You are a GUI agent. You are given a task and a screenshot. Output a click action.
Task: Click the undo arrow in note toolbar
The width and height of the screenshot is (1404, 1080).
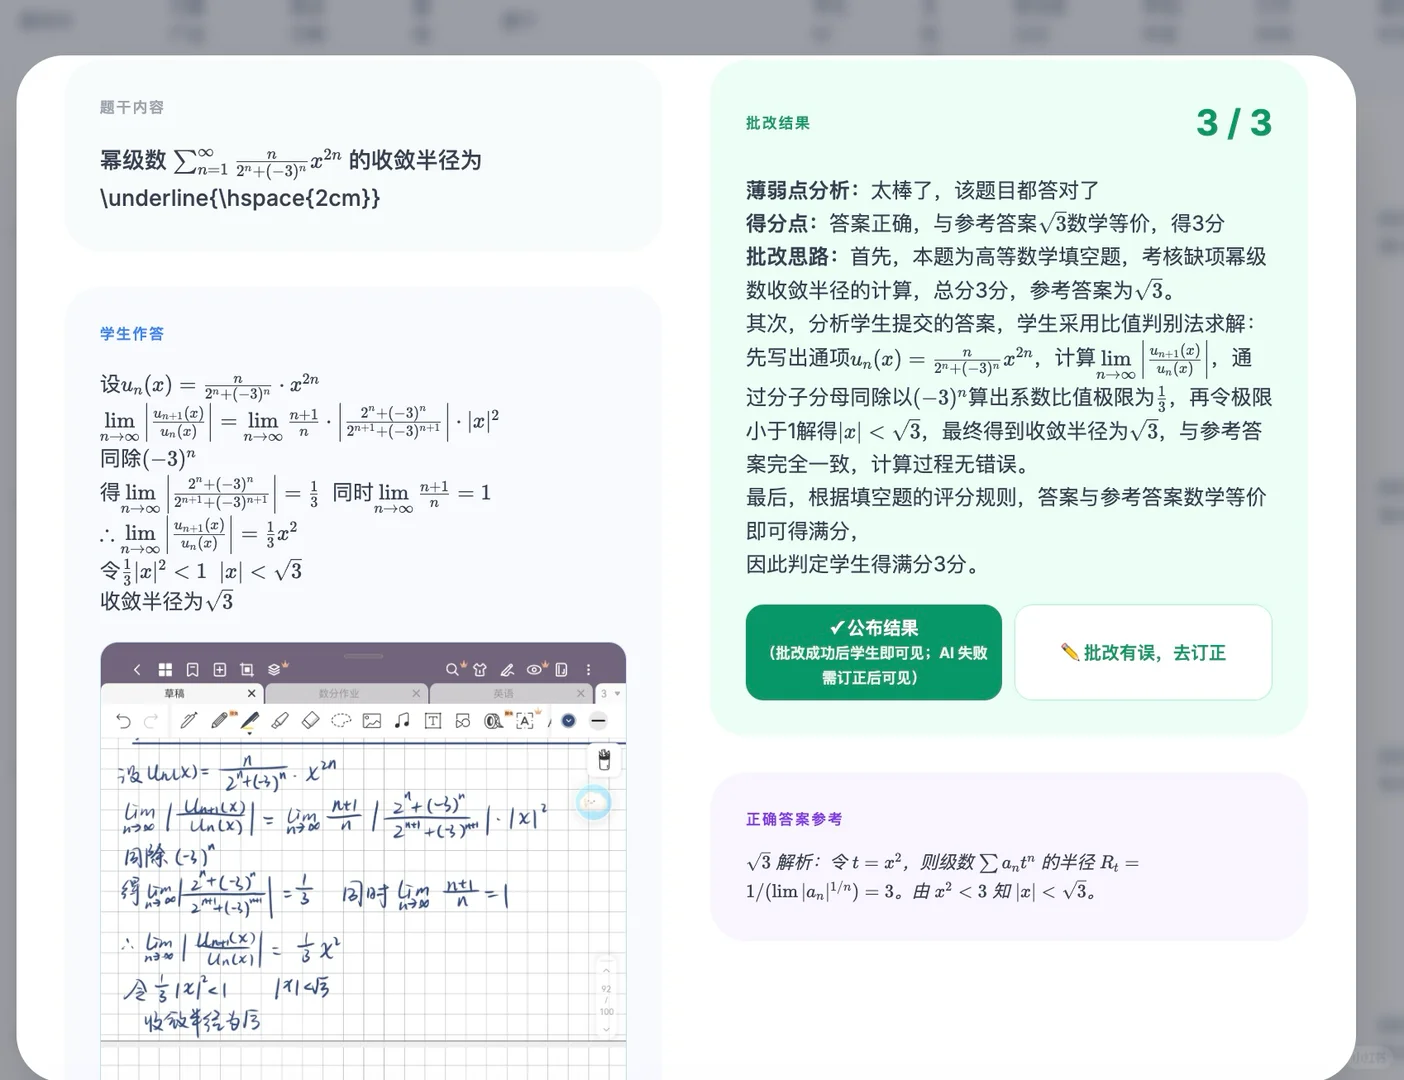coord(123,720)
